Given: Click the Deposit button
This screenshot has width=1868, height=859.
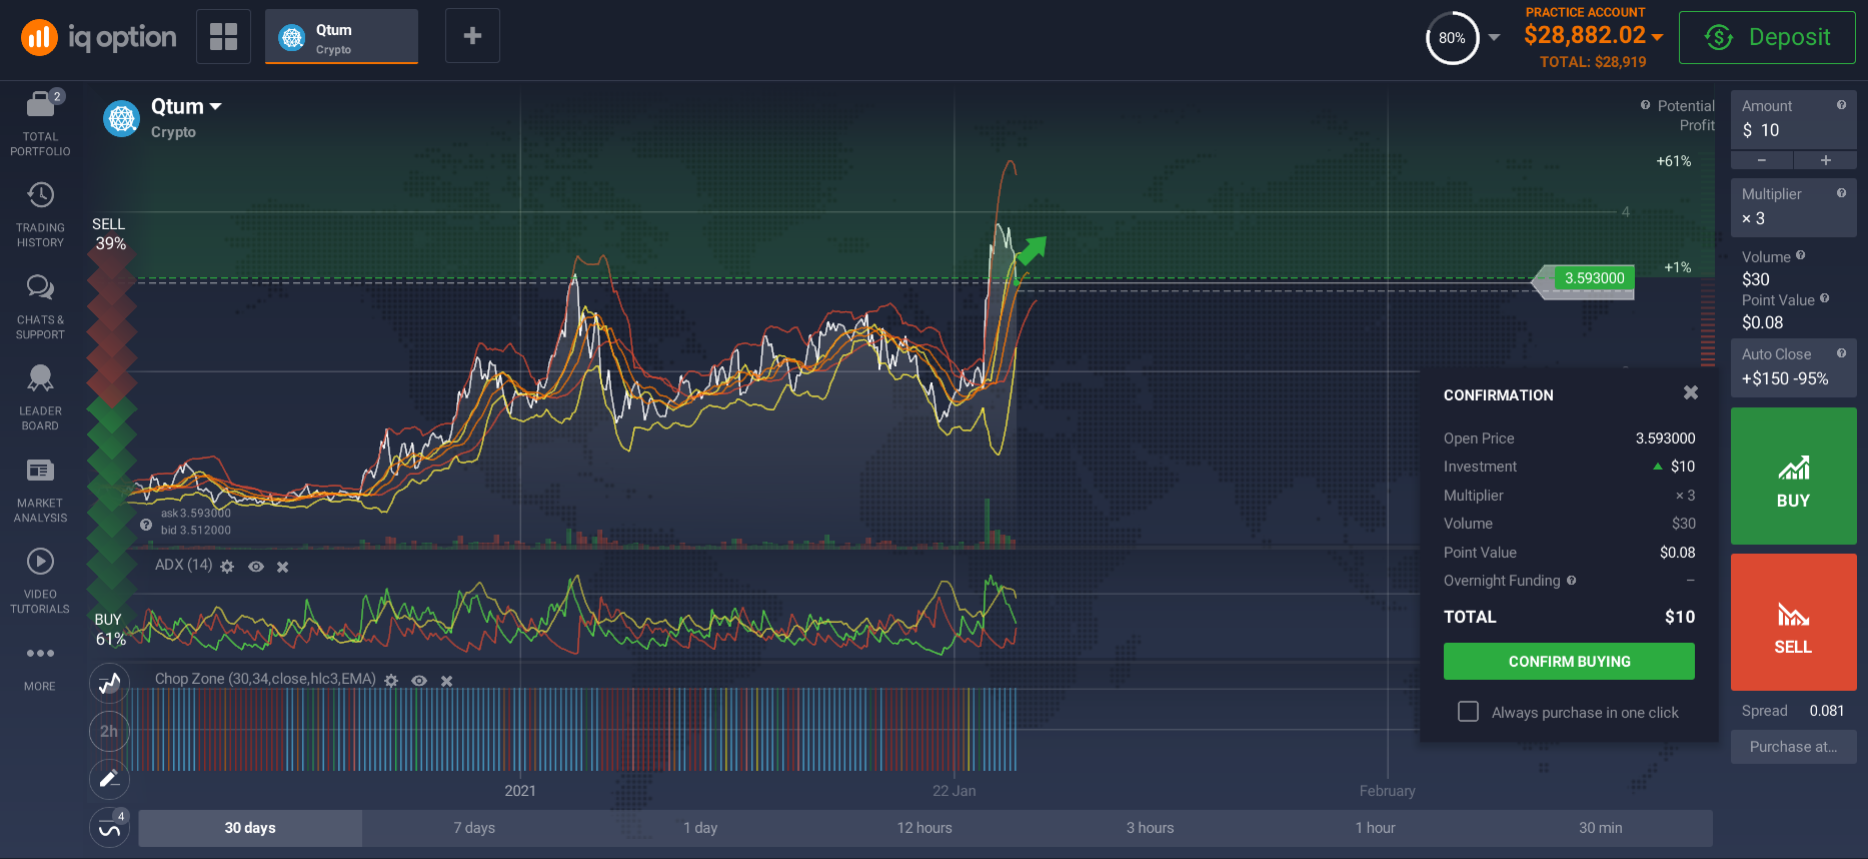Looking at the screenshot, I should click(x=1767, y=37).
